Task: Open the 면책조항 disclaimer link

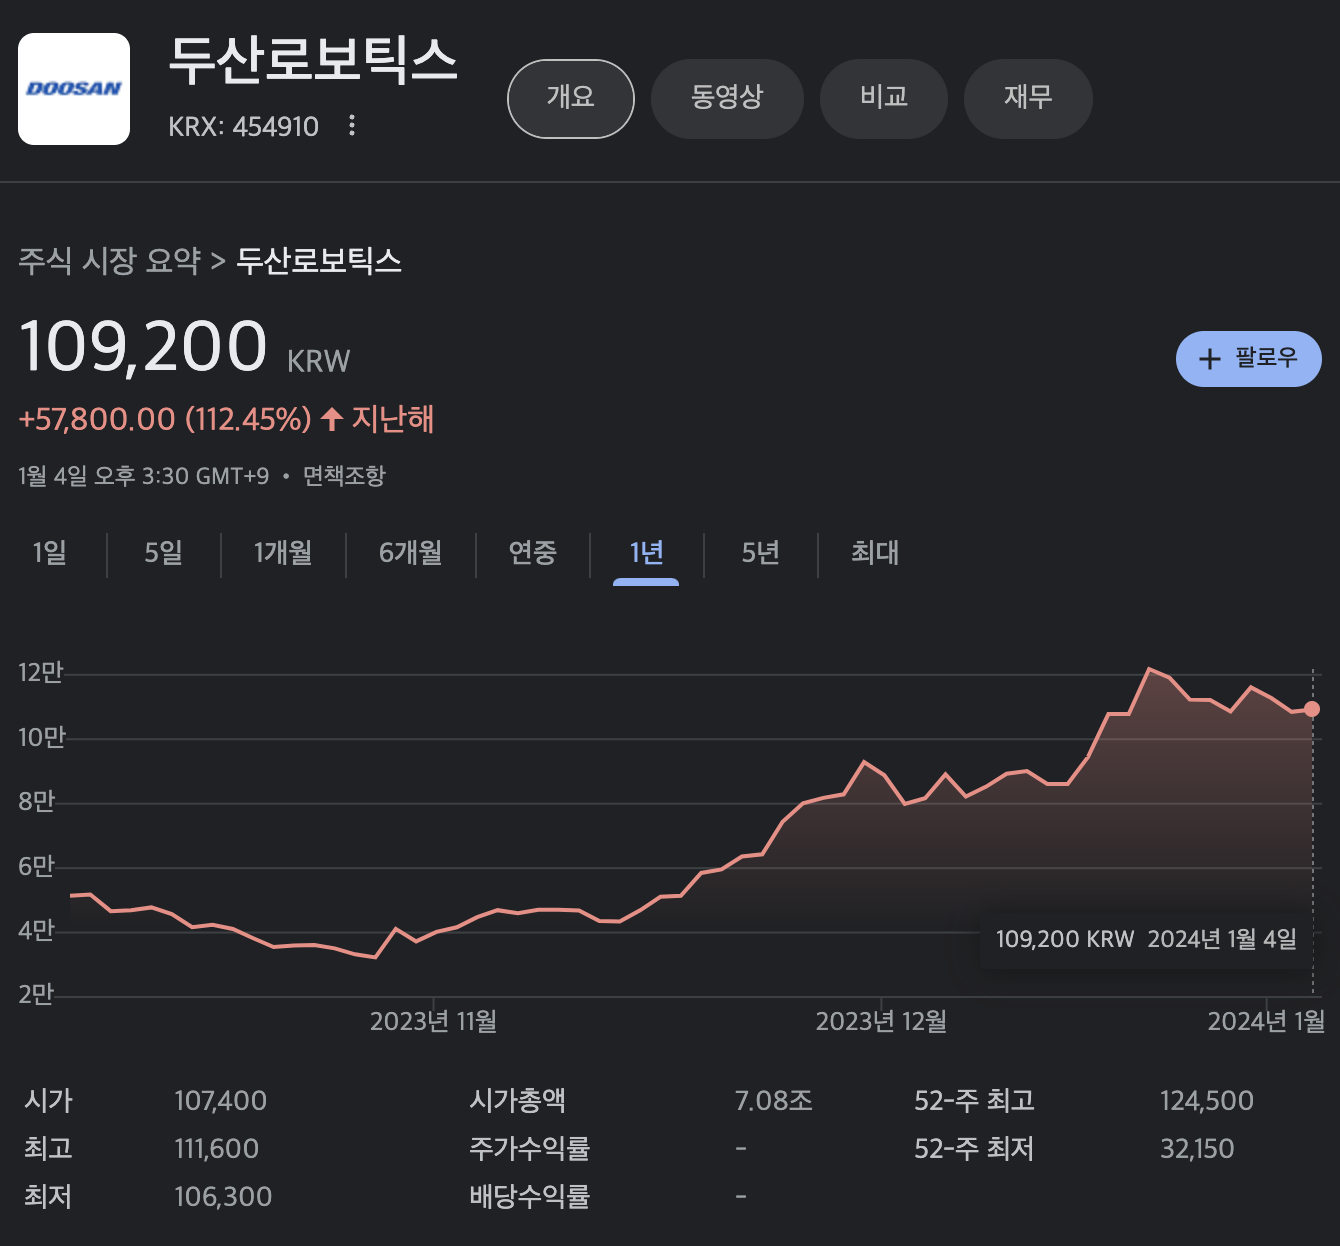Action: click(x=344, y=476)
